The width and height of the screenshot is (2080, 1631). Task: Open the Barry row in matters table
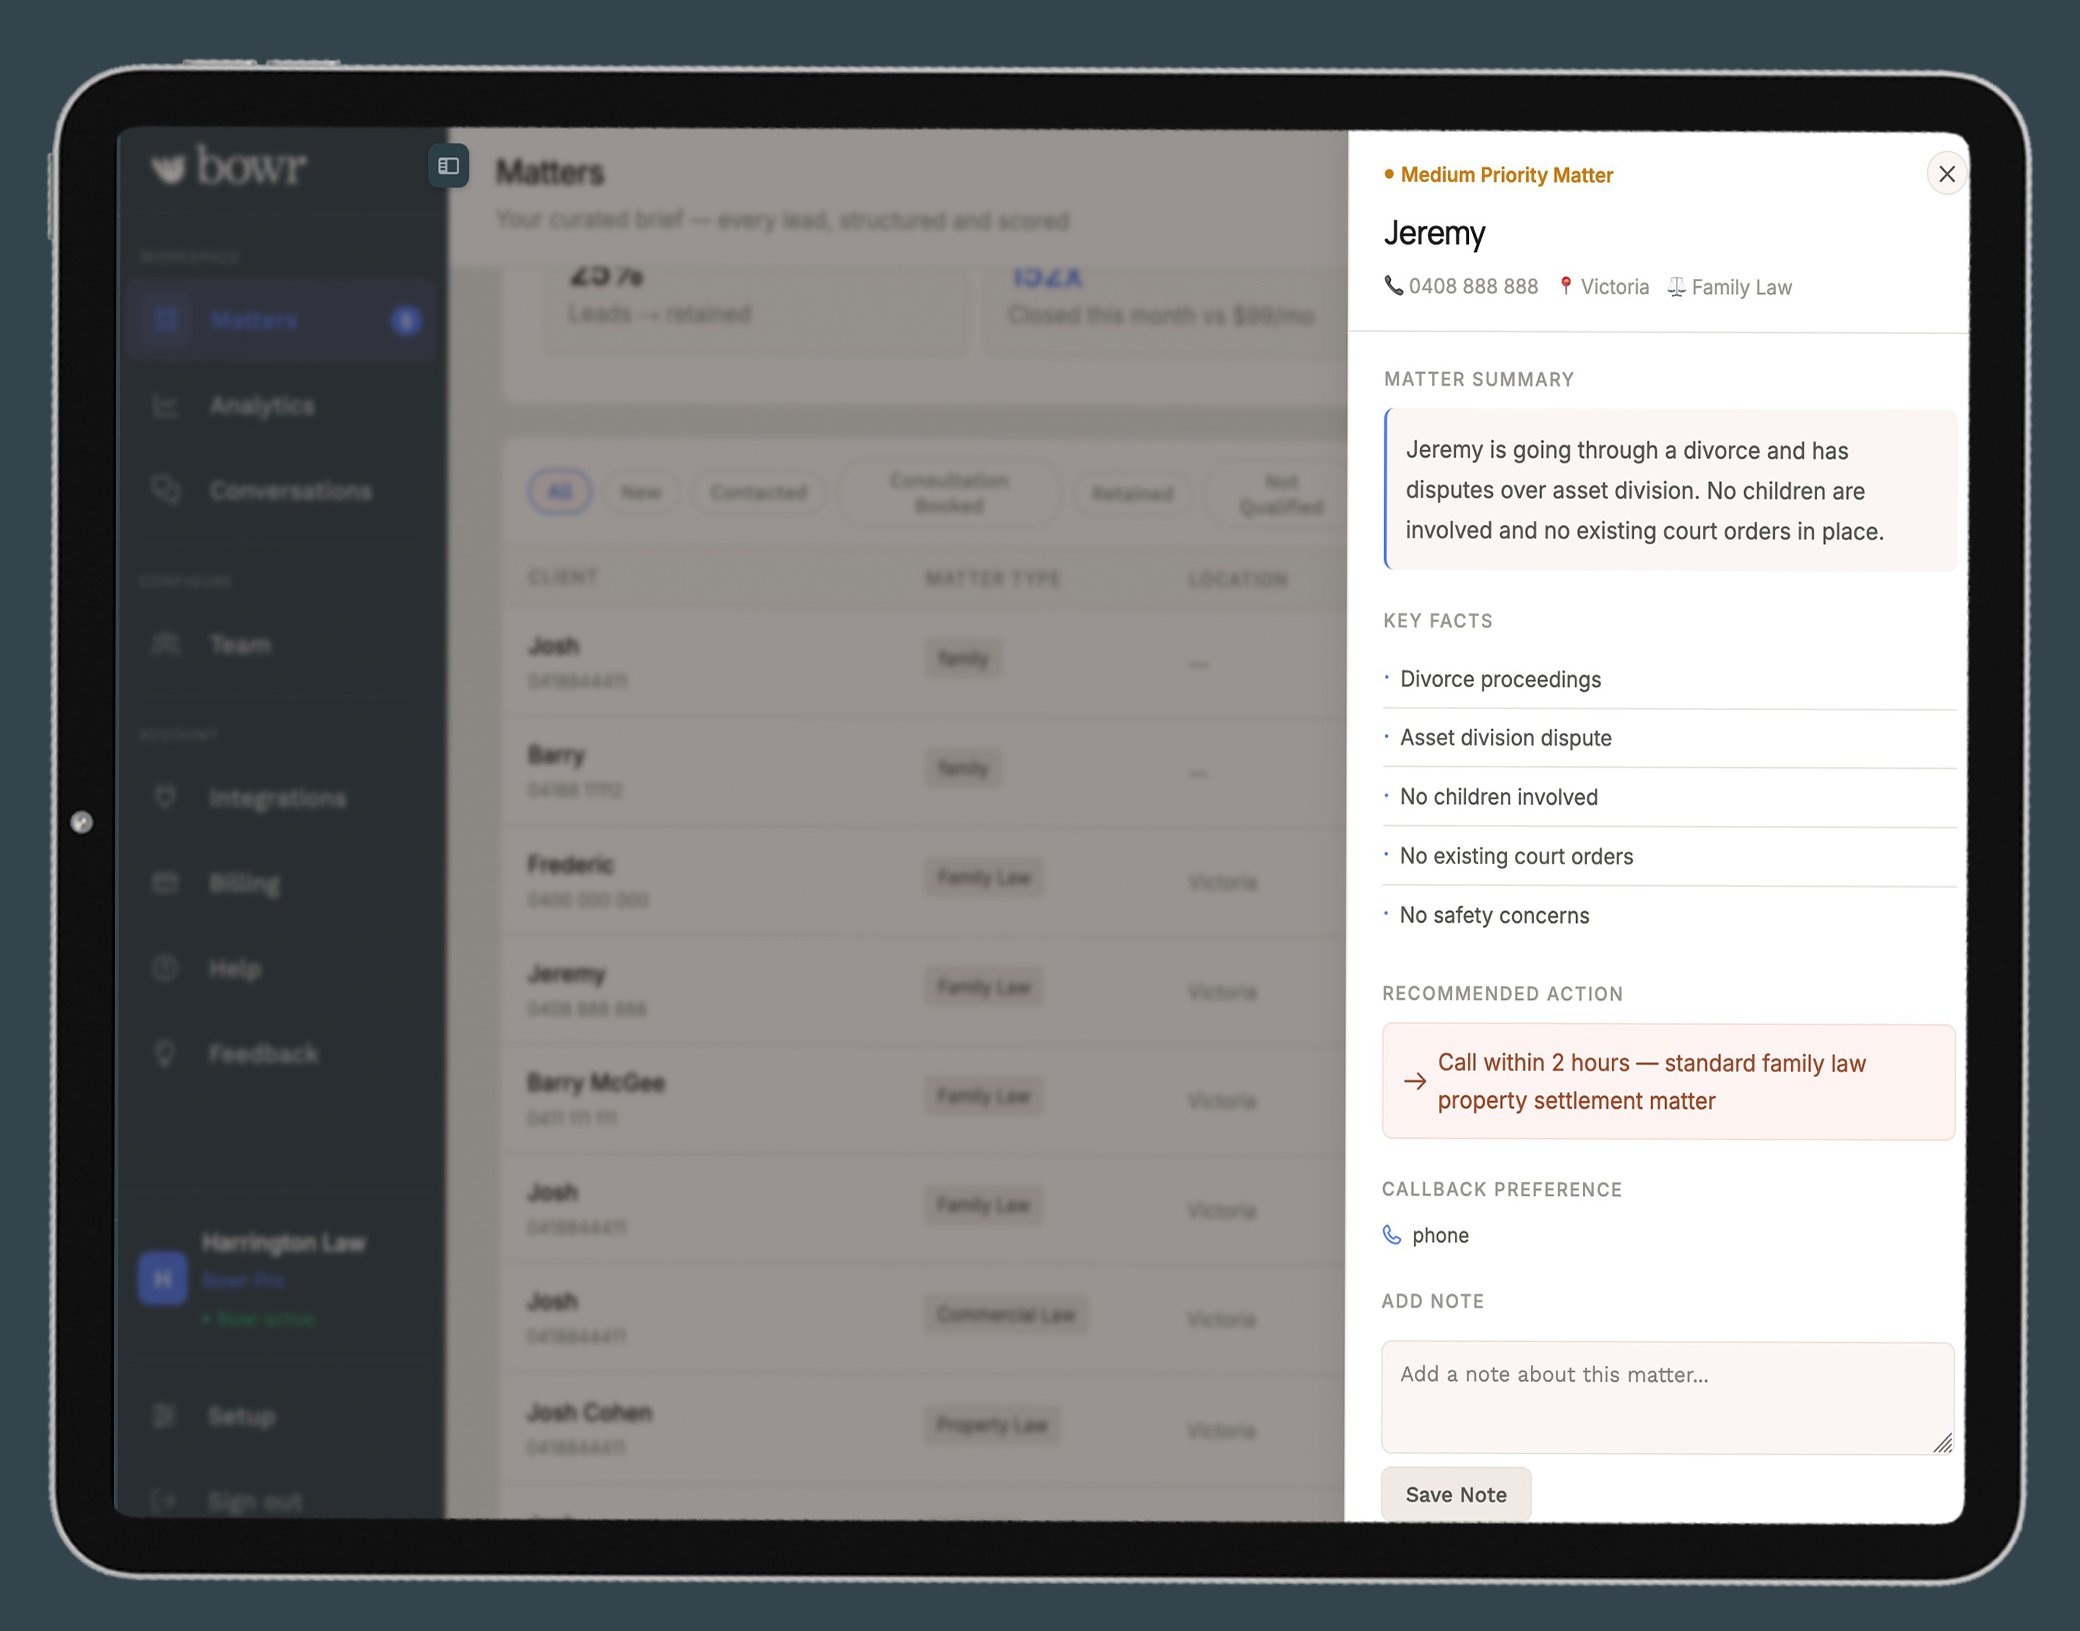925,771
